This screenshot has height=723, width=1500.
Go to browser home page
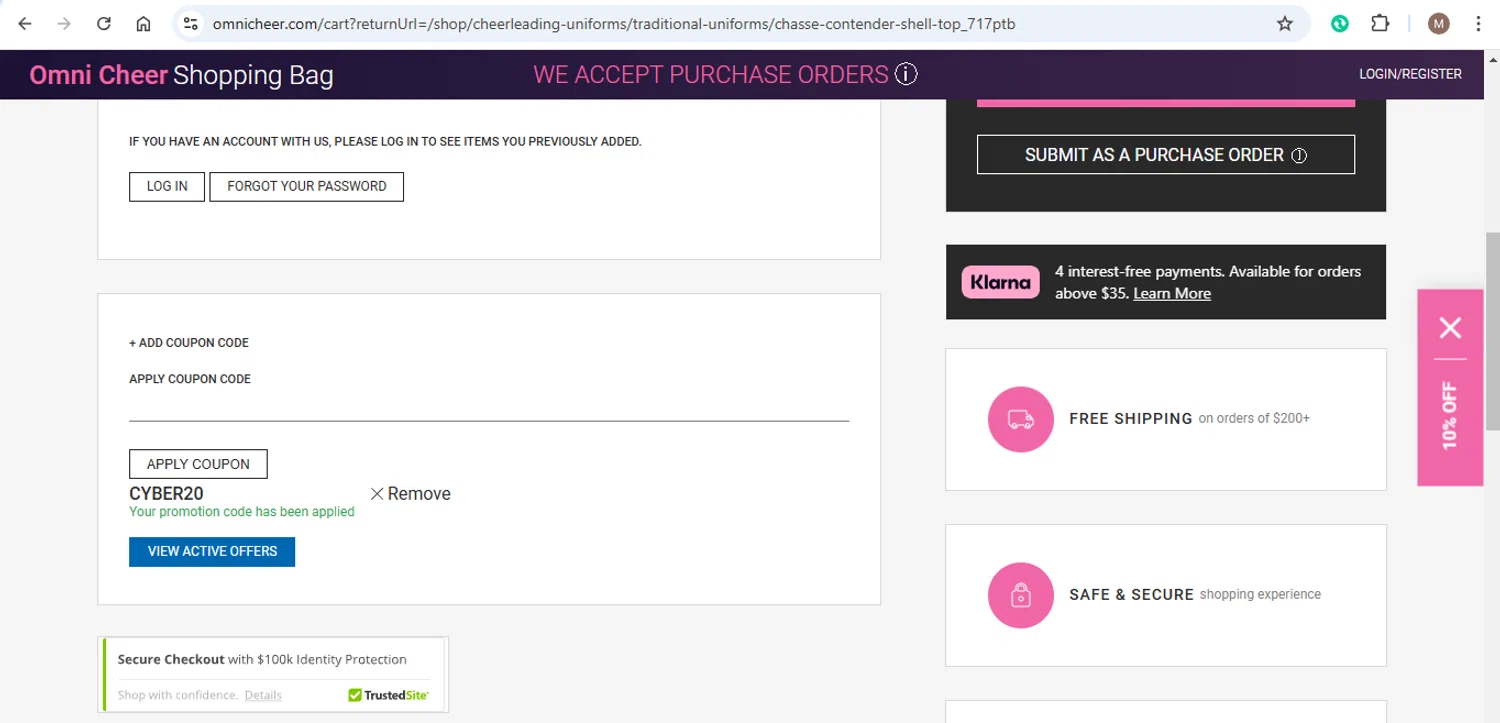tap(143, 24)
